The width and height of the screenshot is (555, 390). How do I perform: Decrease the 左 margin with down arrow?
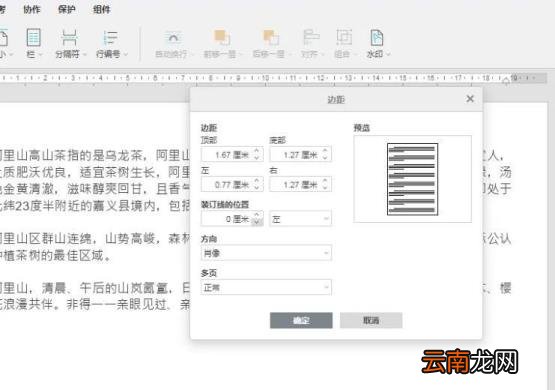pos(257,188)
